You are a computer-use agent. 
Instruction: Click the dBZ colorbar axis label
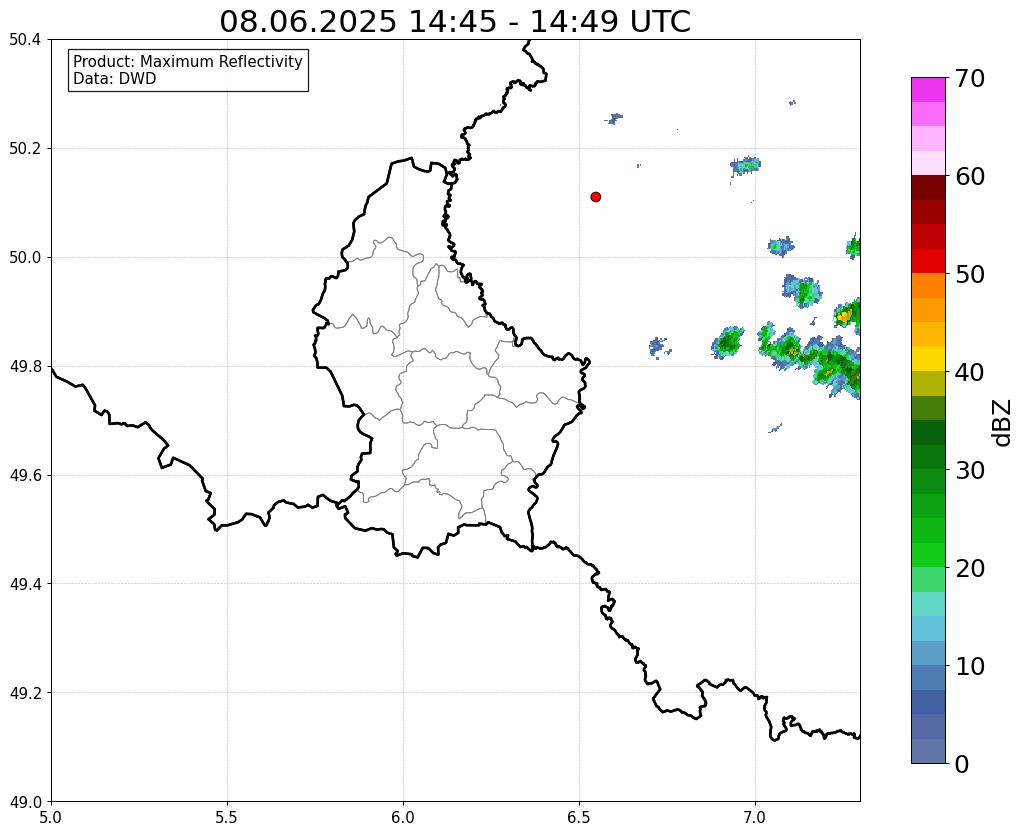(1003, 423)
